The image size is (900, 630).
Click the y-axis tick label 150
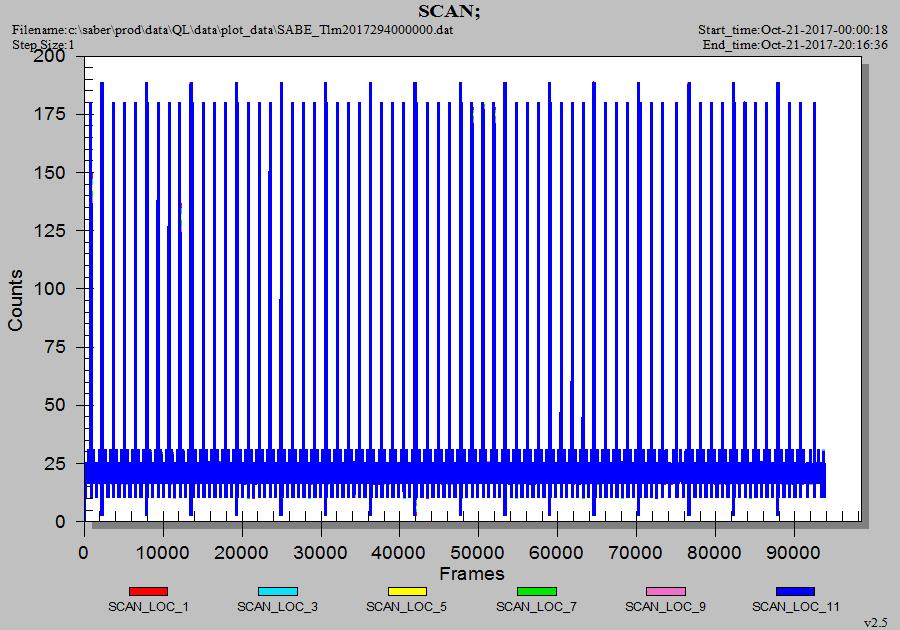tap(49, 172)
